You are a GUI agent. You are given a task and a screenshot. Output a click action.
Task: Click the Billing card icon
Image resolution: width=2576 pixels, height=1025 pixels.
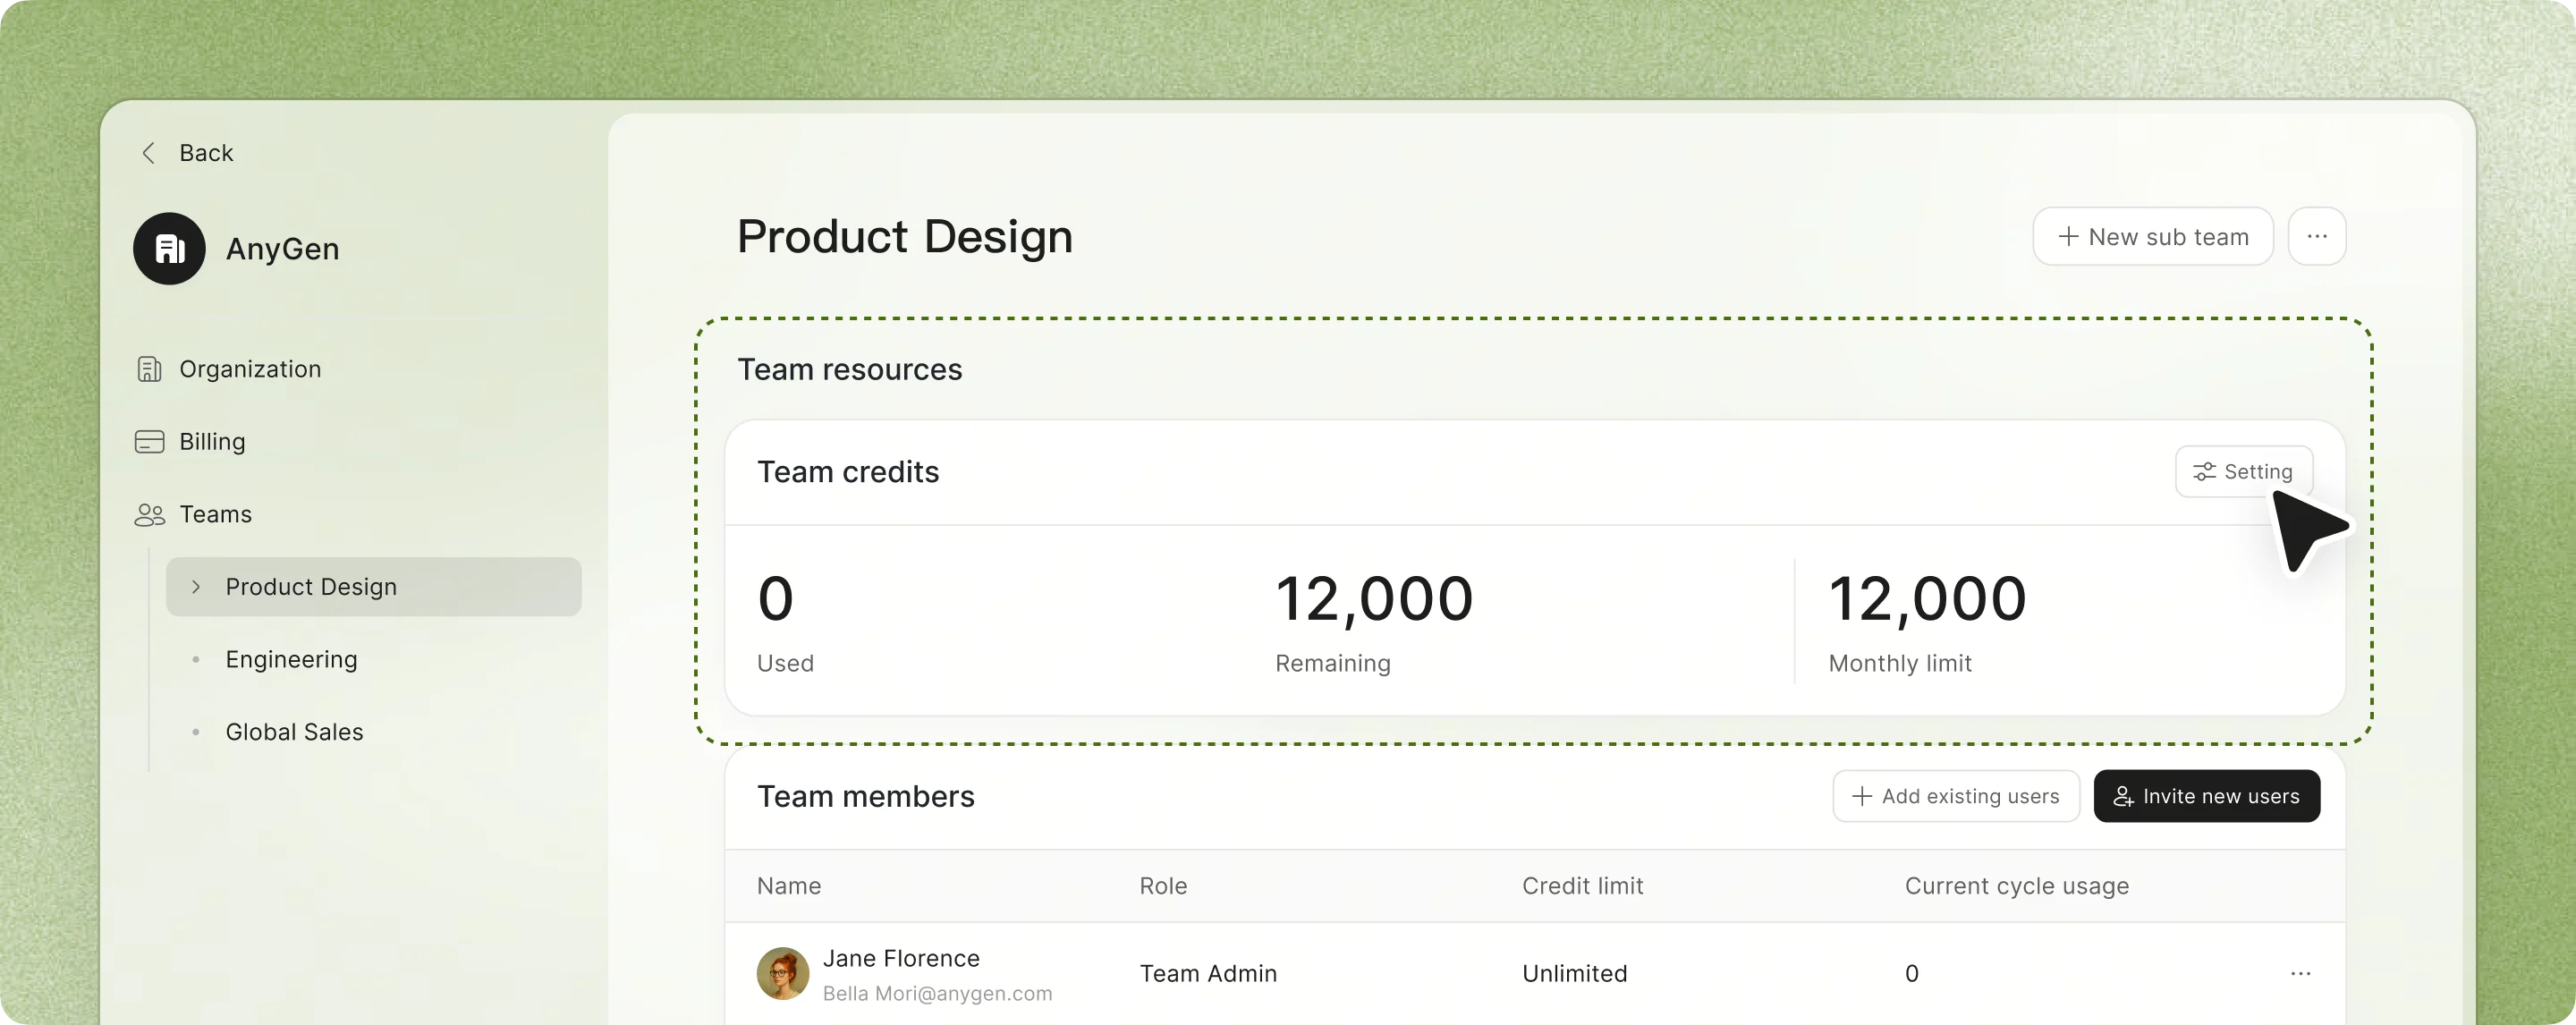[x=149, y=441]
